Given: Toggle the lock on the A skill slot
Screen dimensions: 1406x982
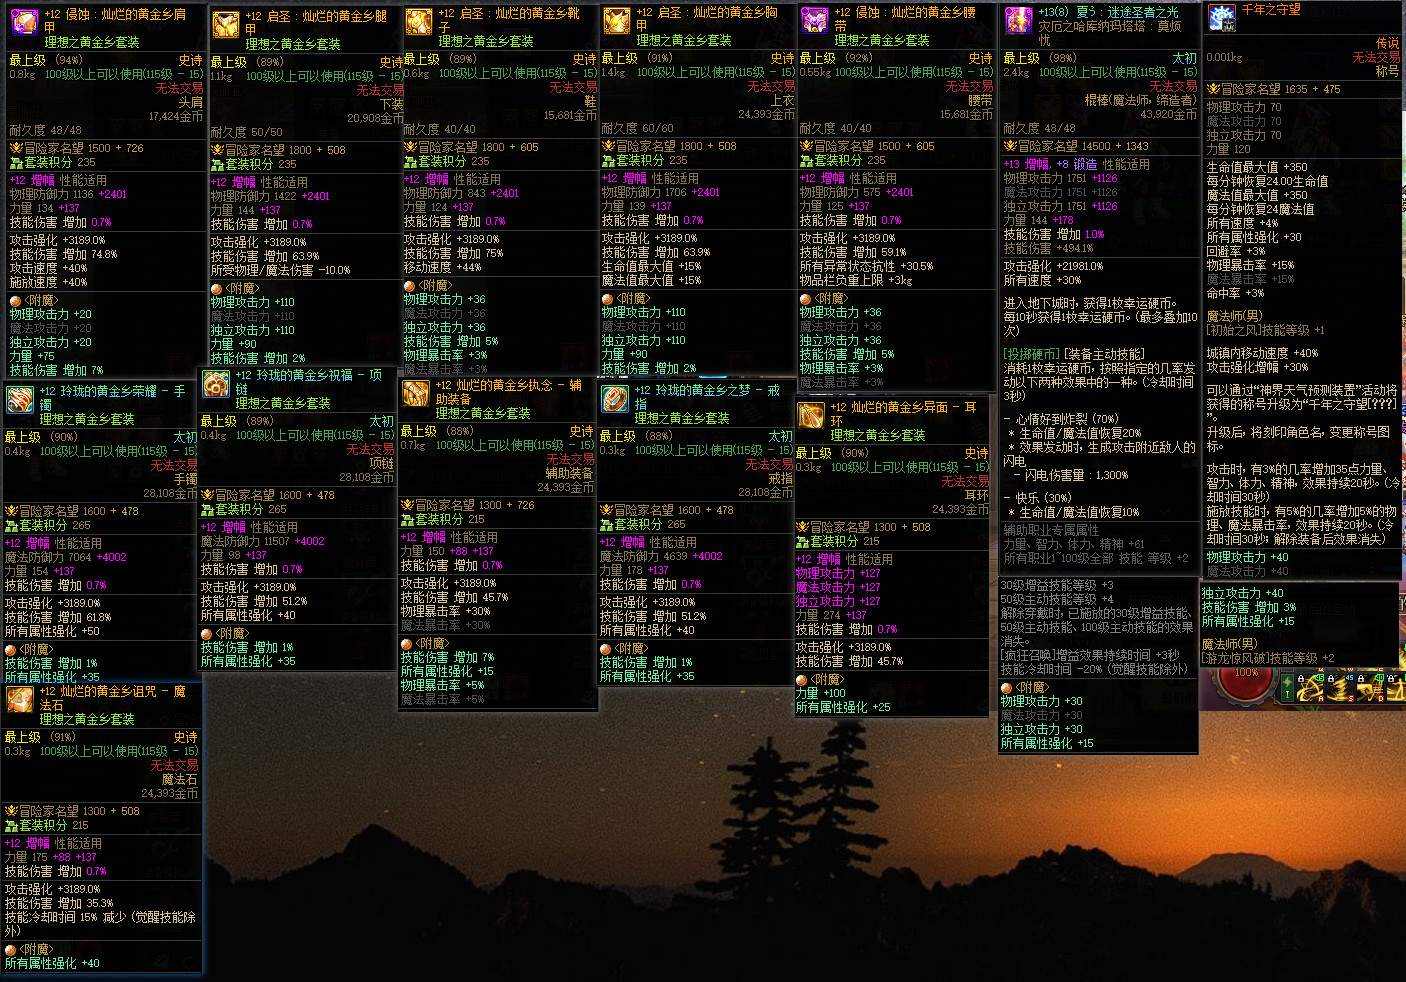Looking at the screenshot, I should pyautogui.click(x=1301, y=679).
